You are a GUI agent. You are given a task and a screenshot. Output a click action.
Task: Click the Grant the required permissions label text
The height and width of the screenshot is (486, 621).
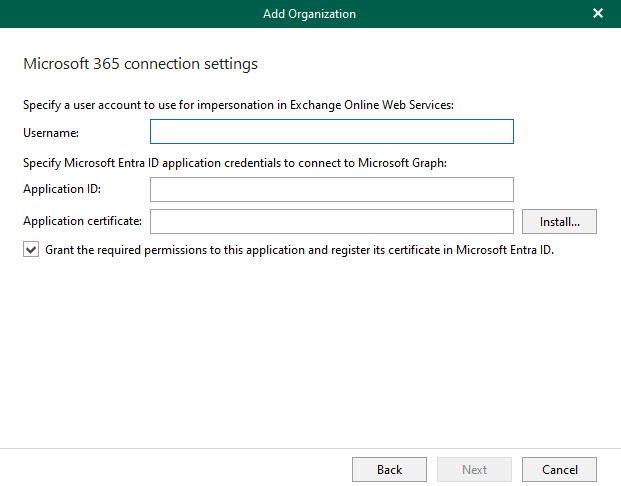tap(299, 250)
